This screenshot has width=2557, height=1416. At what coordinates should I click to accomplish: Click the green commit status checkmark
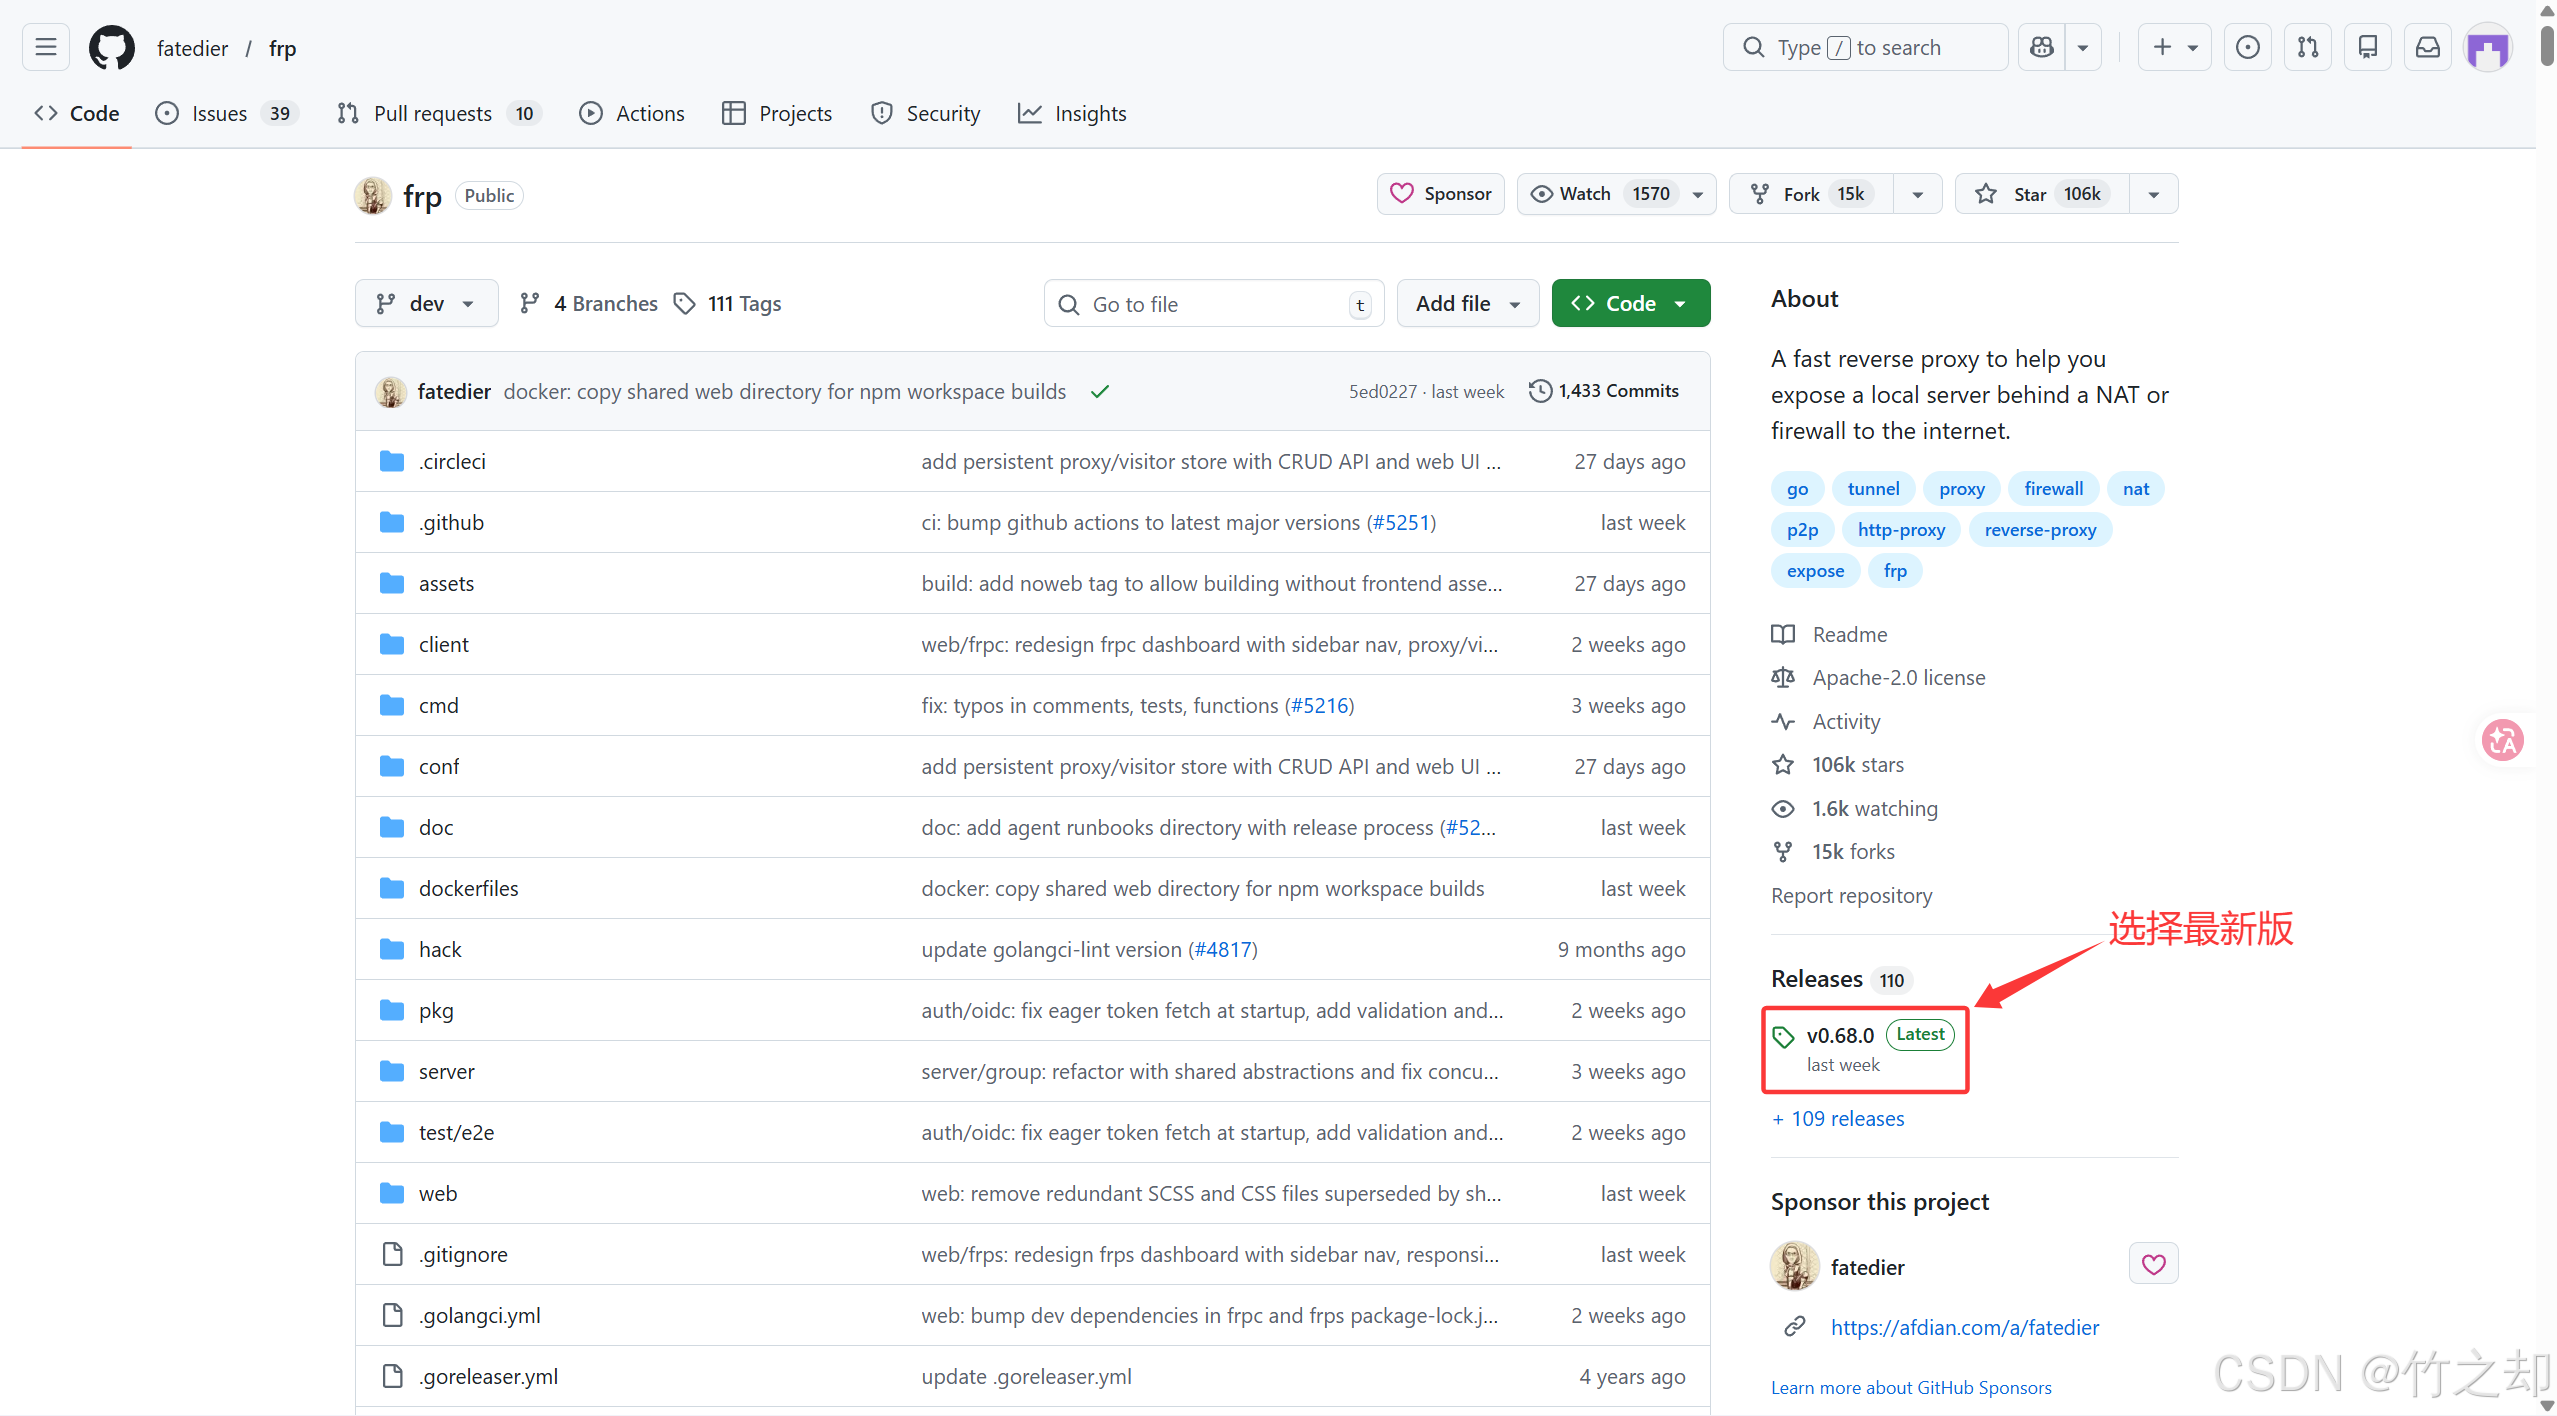[x=1100, y=392]
